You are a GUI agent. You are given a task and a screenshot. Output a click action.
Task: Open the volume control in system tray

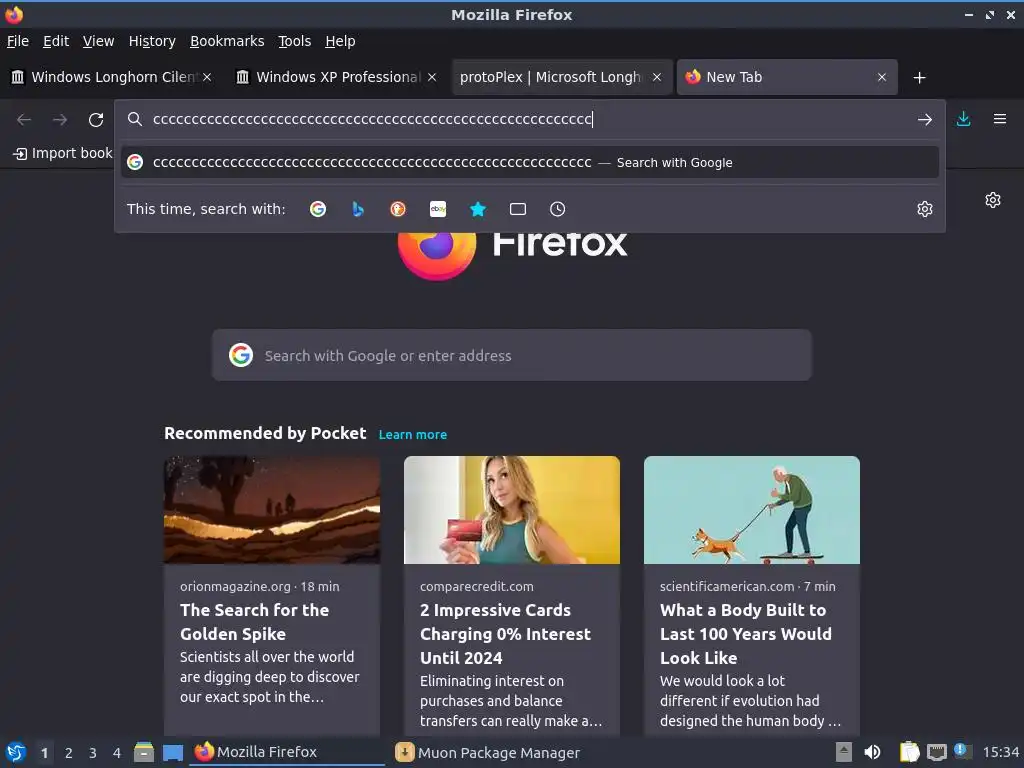872,752
